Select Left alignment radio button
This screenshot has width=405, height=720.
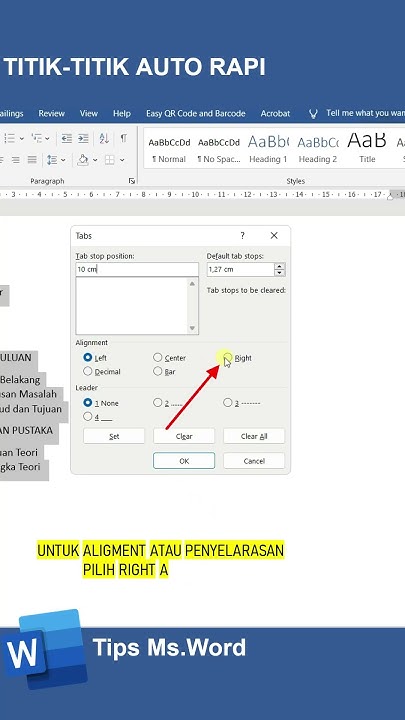coord(88,357)
